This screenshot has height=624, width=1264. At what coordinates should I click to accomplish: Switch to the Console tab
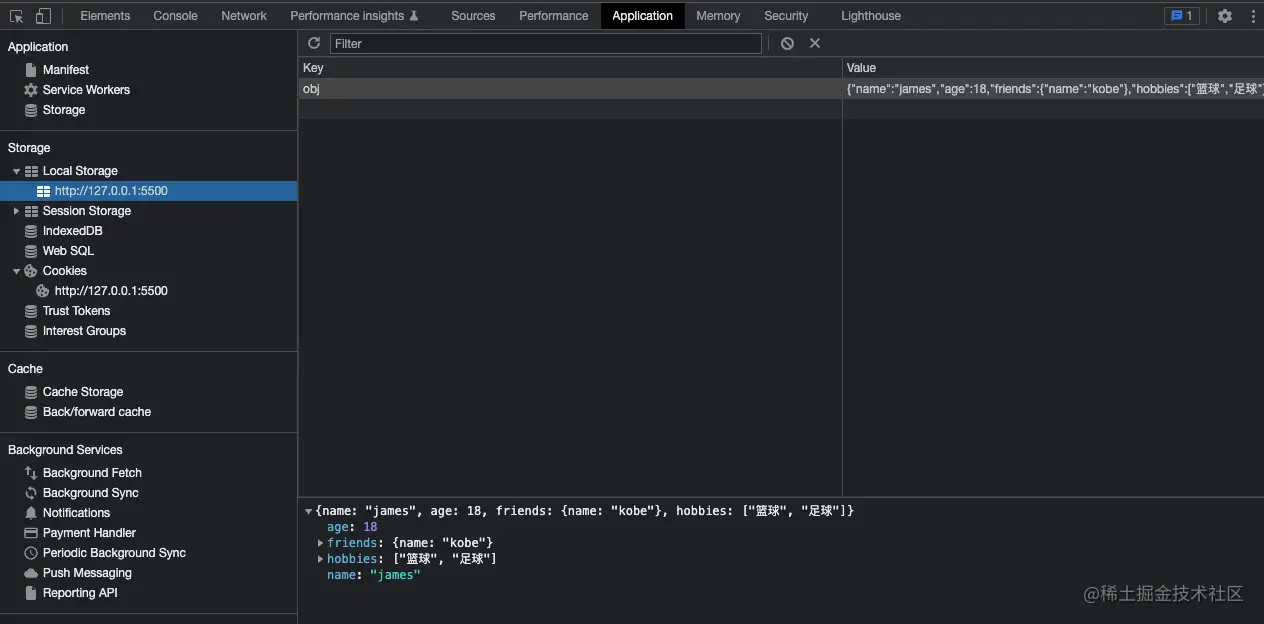tap(176, 16)
